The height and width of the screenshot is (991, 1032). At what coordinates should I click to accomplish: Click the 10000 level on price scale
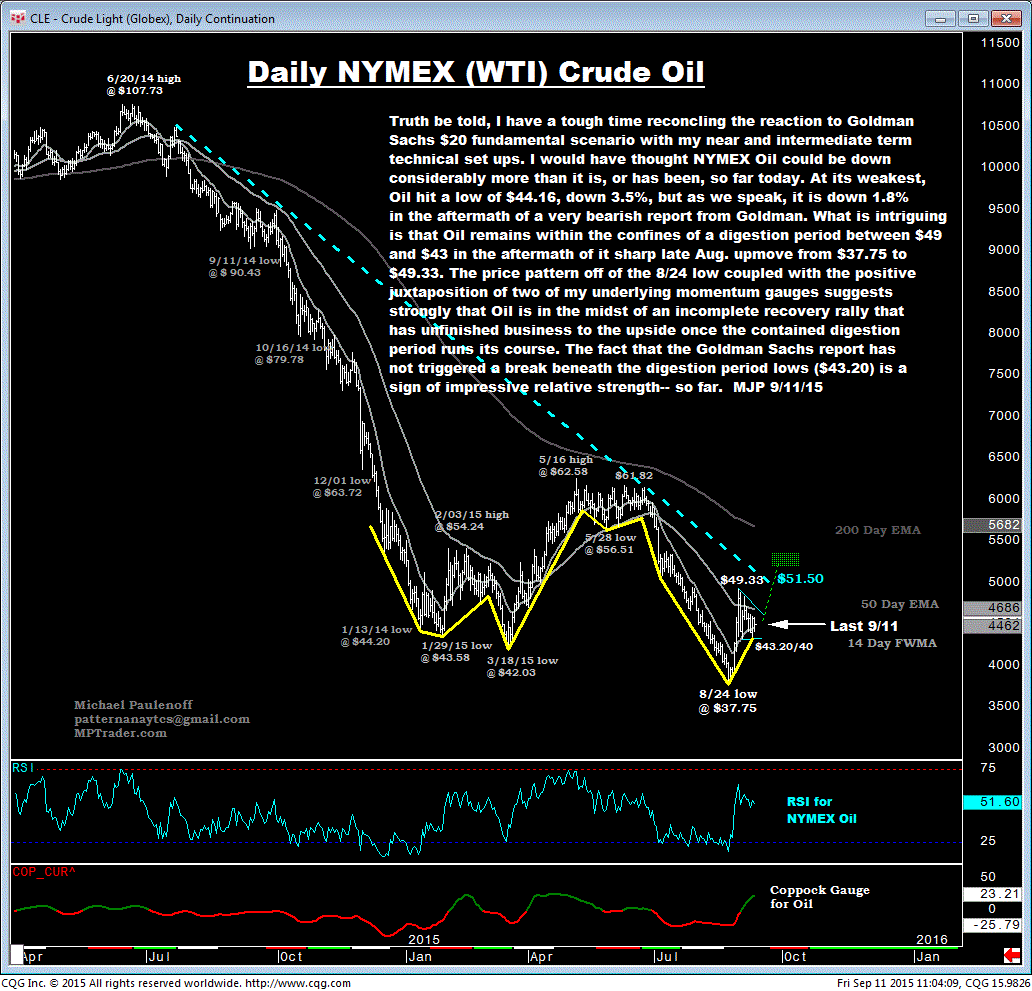[1000, 167]
